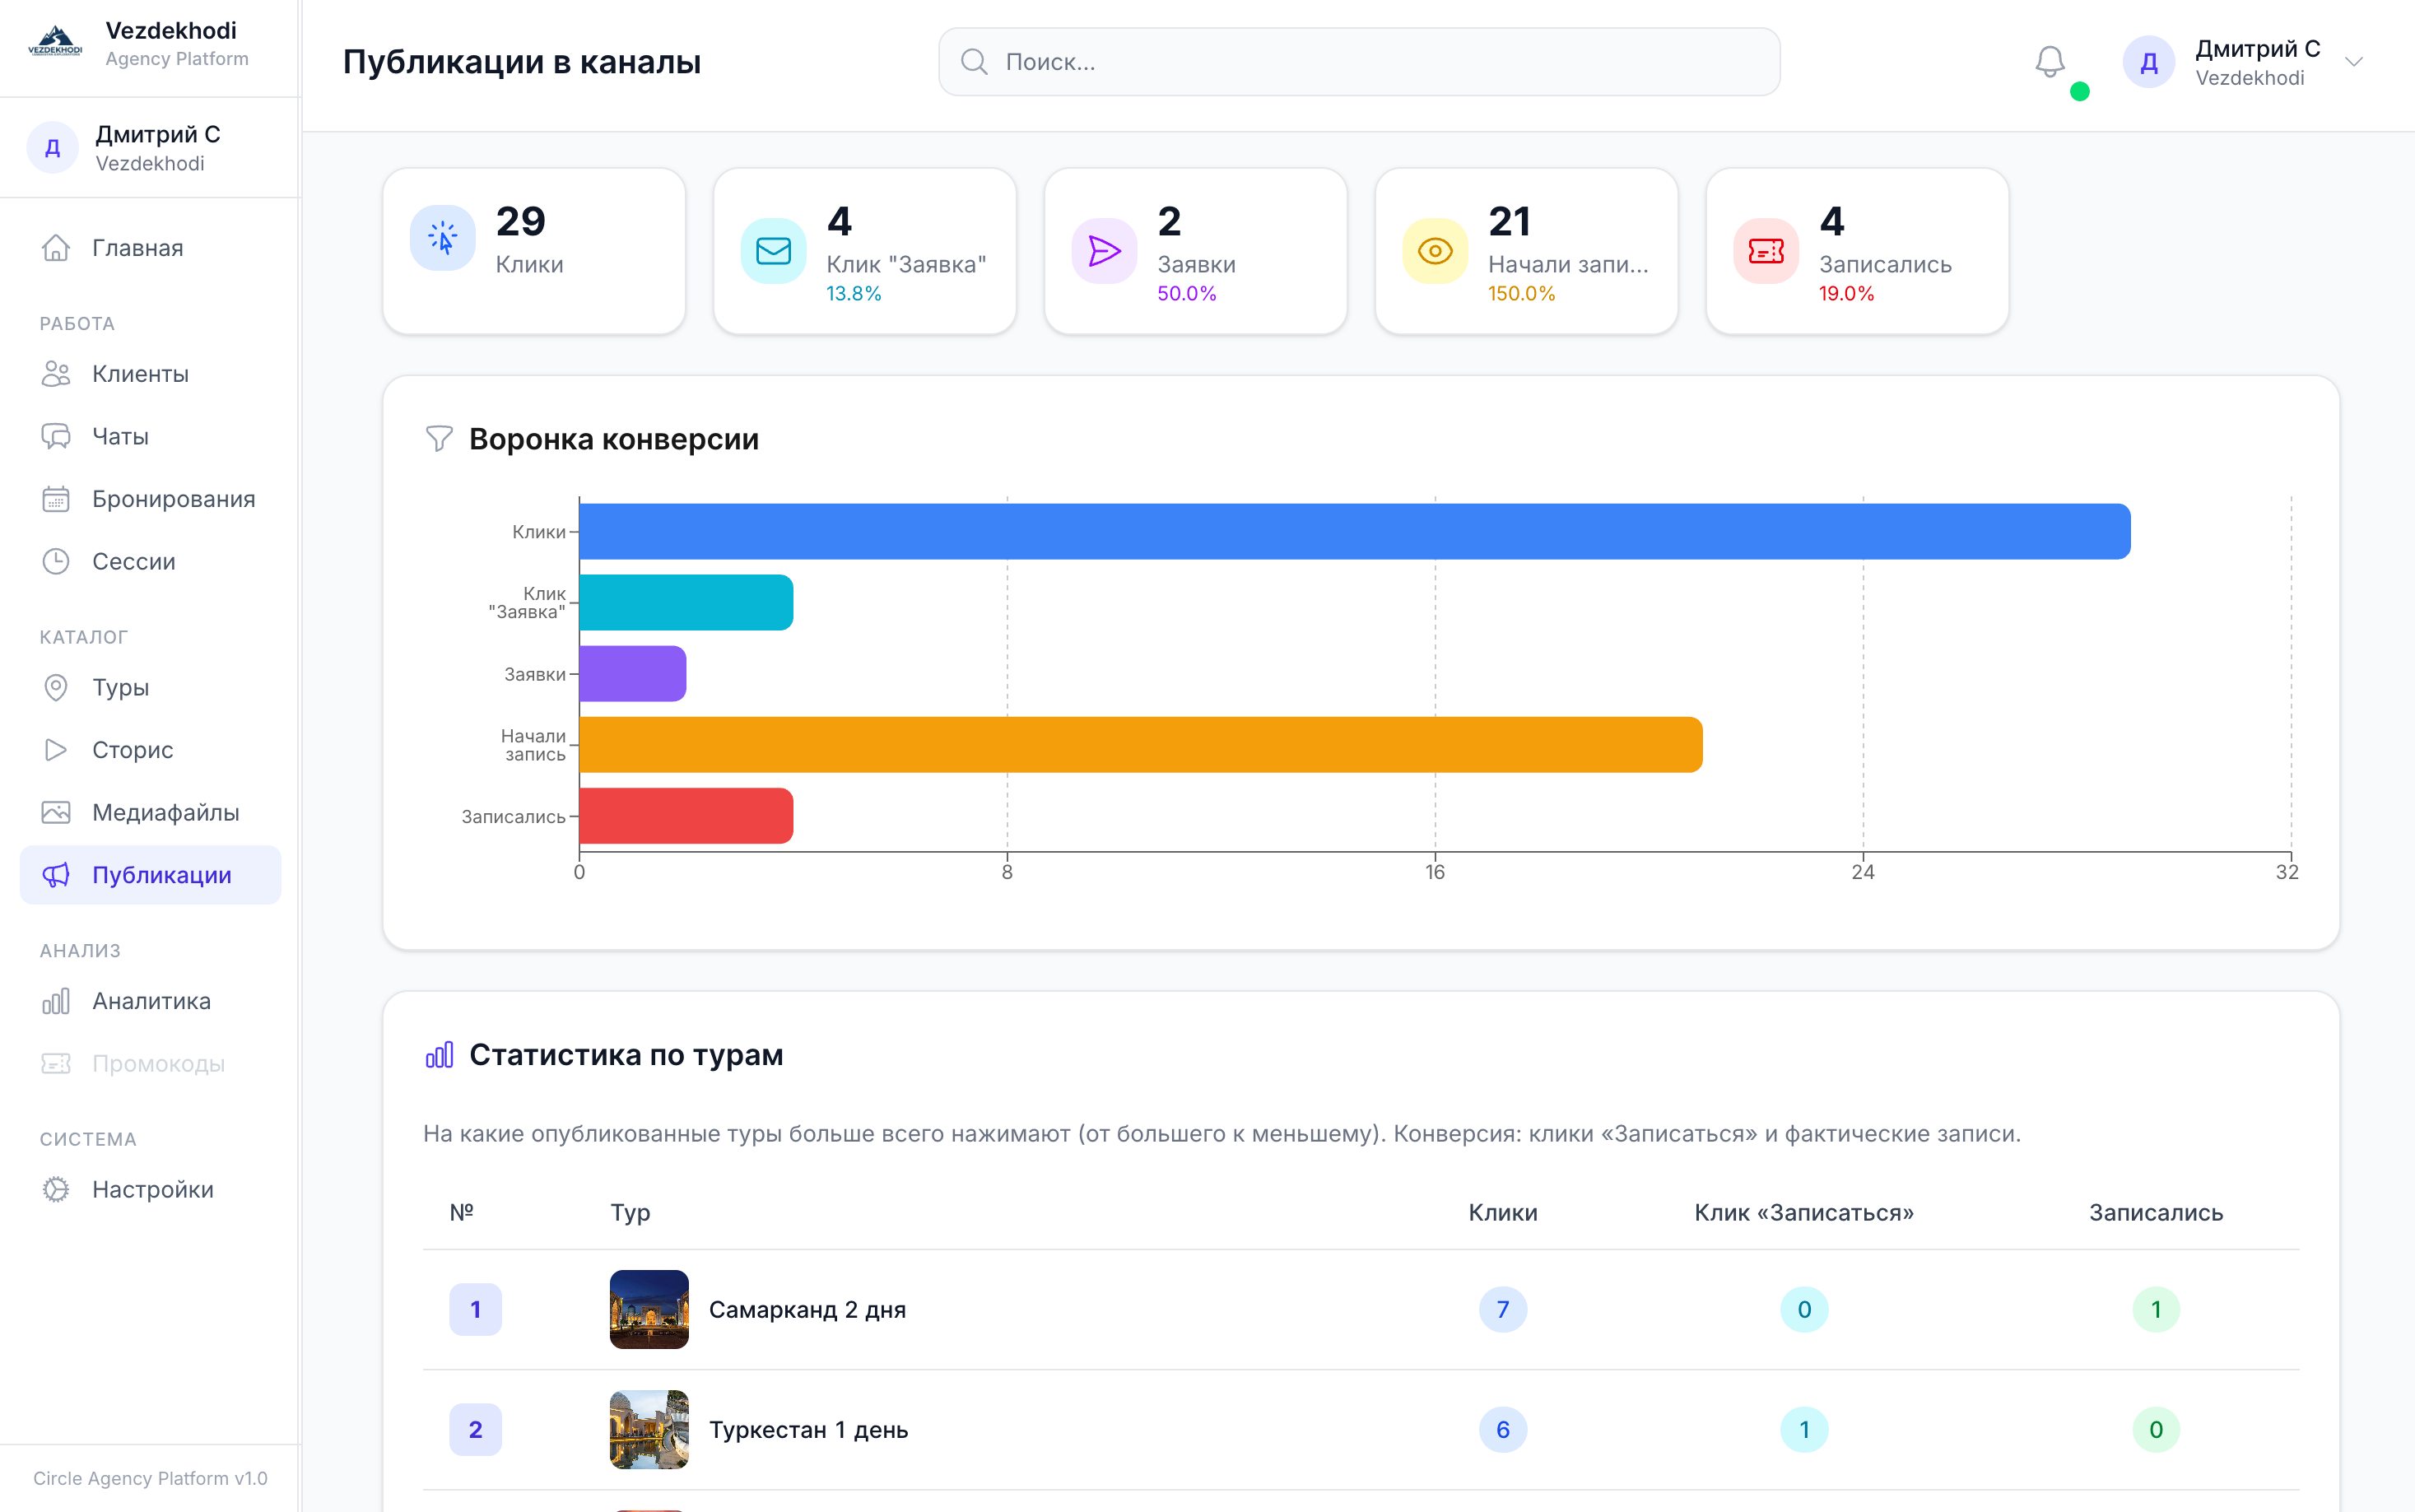Click the Дмитрий С name in the header
2415x1512 pixels.
2258,49
